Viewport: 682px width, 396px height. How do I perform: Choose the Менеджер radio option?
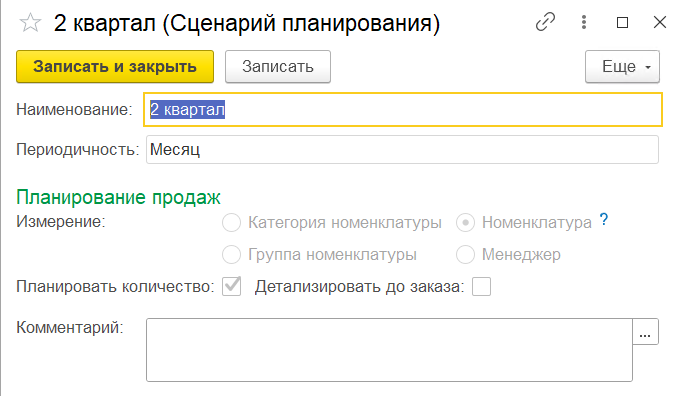465,255
